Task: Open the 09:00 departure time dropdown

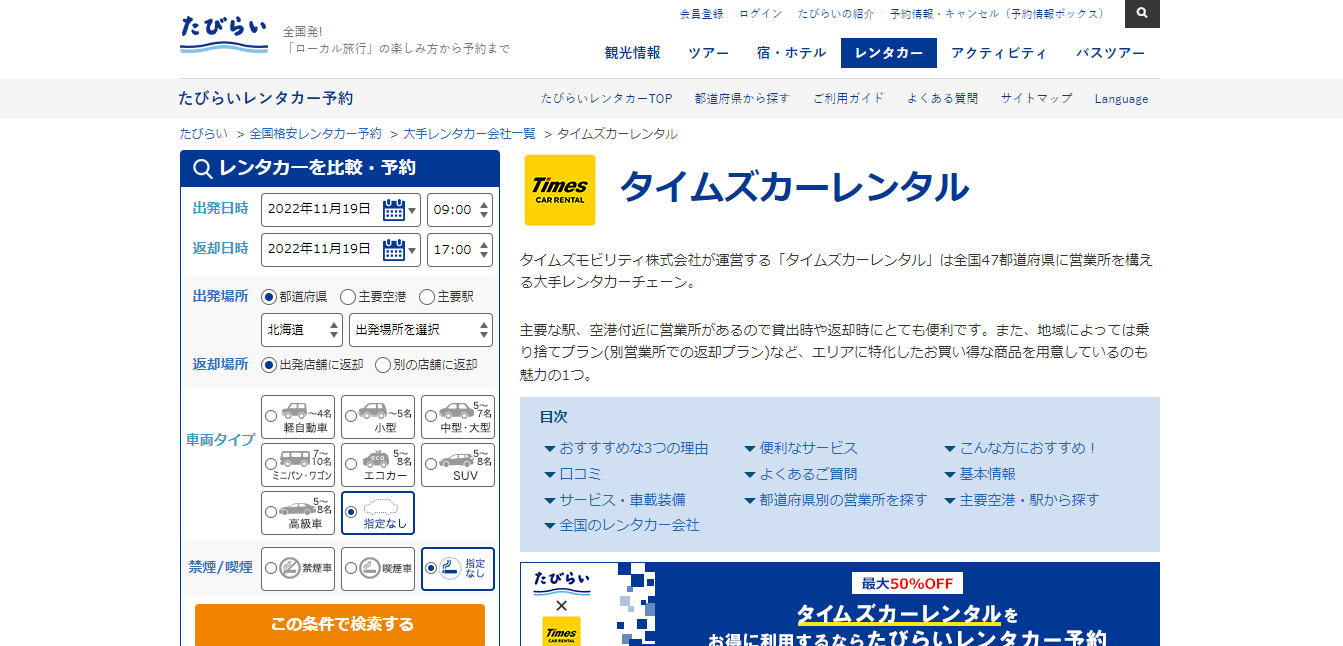Action: click(459, 210)
